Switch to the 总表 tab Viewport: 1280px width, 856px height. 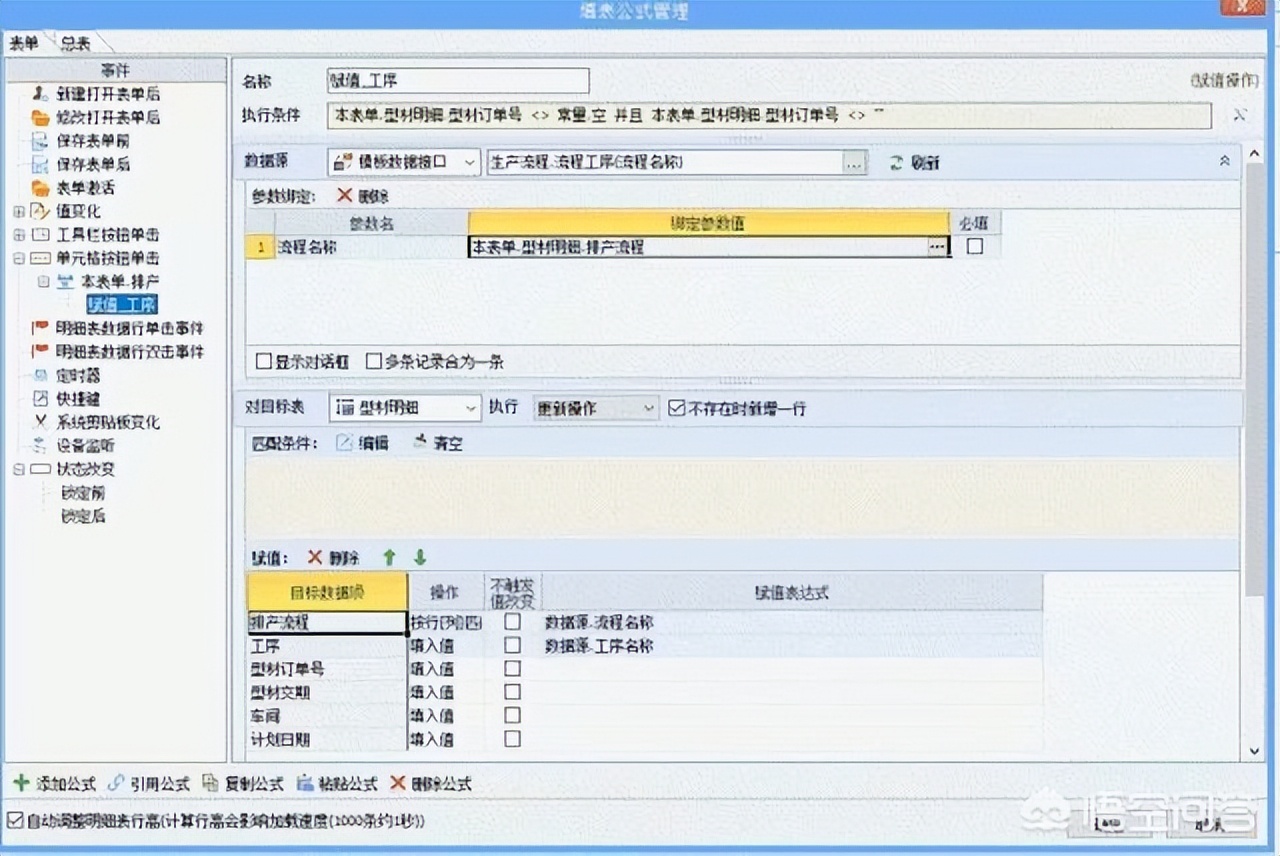click(76, 43)
